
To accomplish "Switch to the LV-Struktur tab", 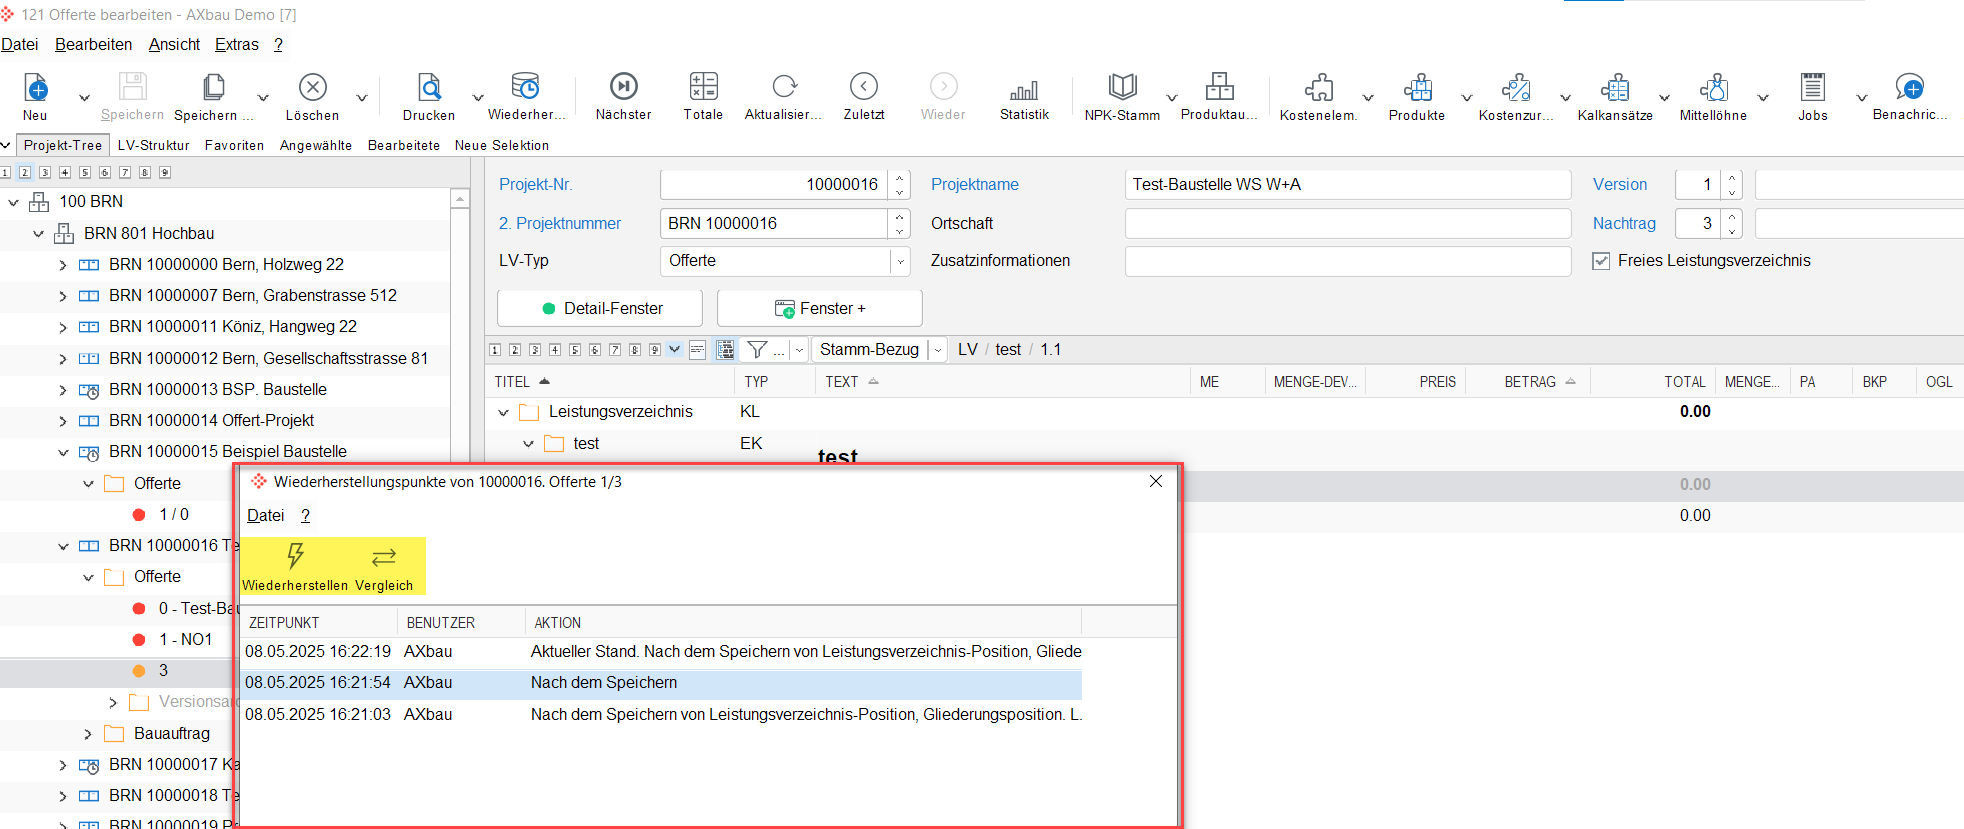I will click(x=153, y=145).
